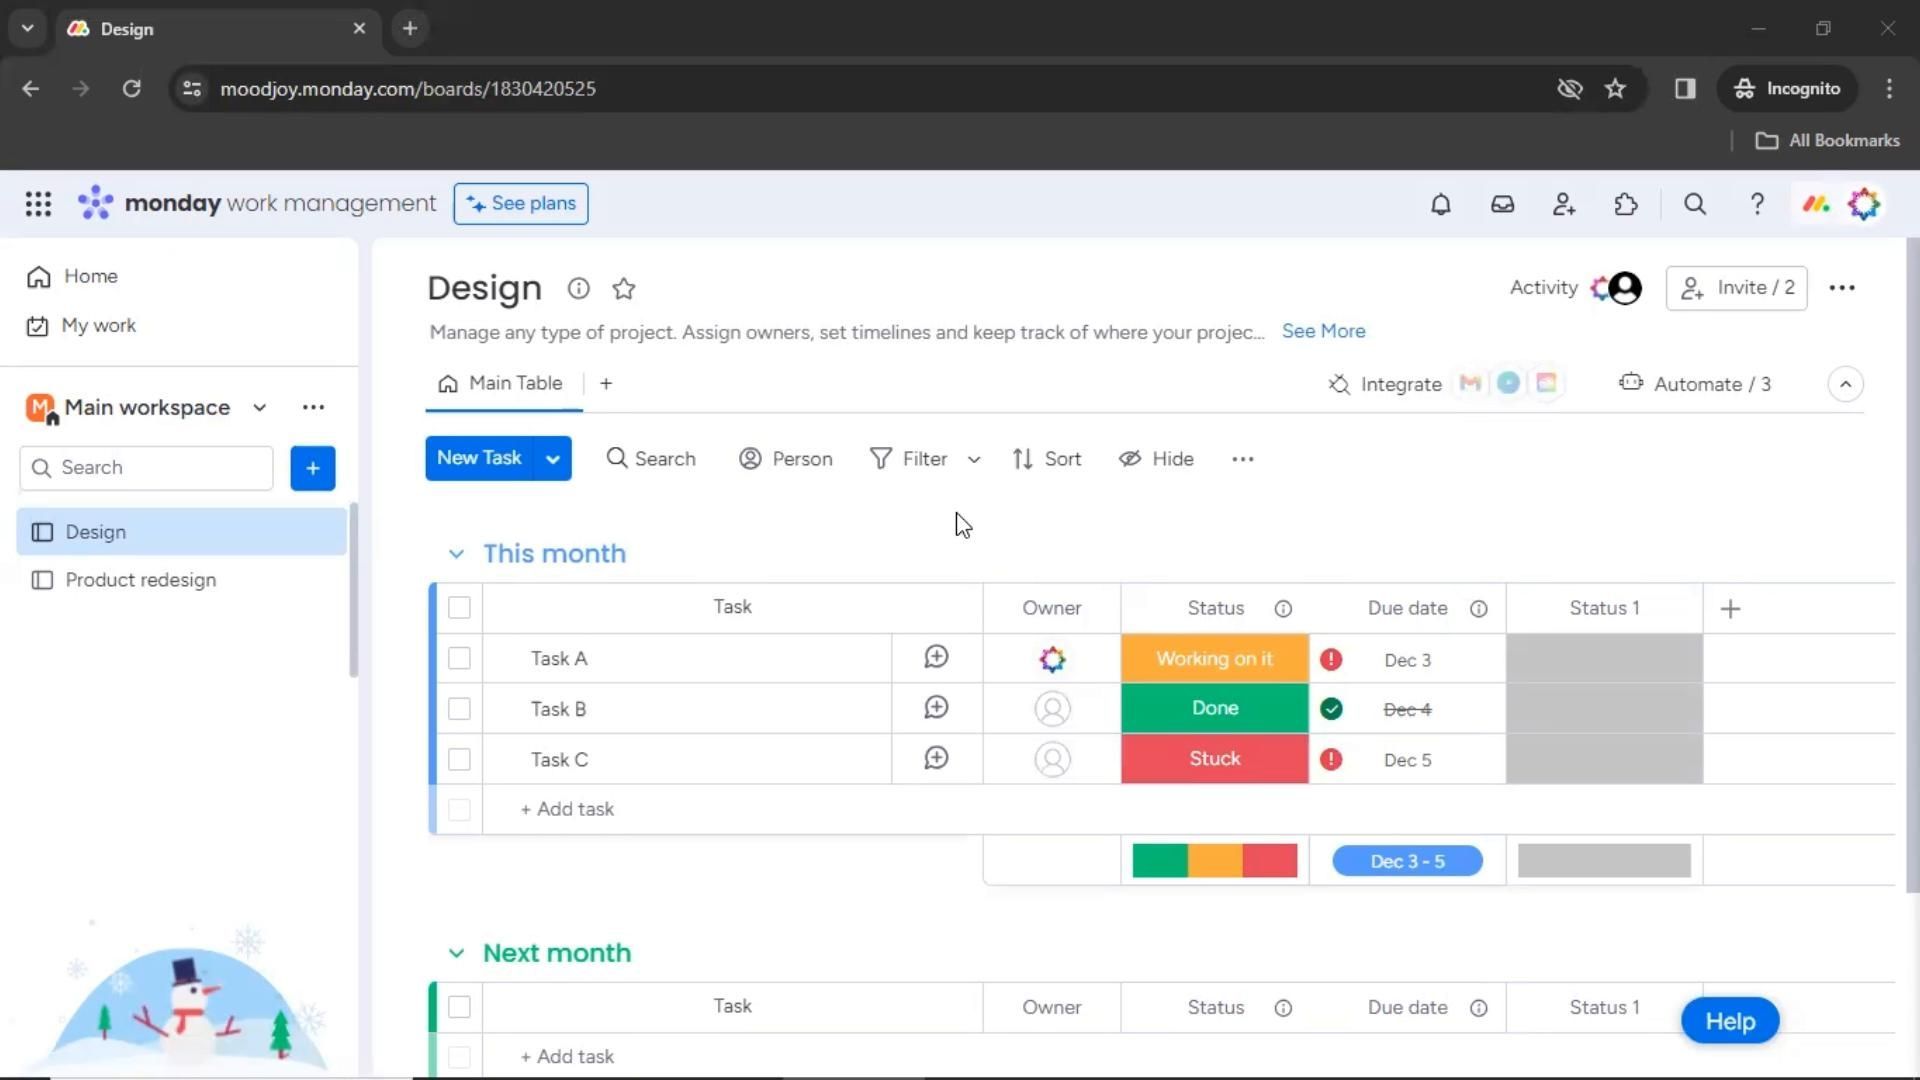Check the Task A row checkbox
This screenshot has height=1080, width=1920.
[x=459, y=659]
